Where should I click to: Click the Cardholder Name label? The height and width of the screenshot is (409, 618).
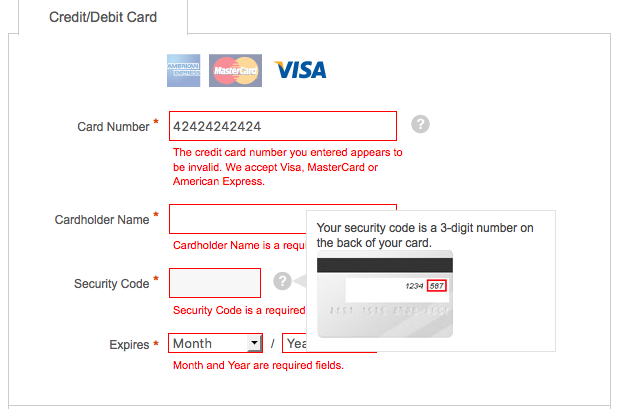101,219
